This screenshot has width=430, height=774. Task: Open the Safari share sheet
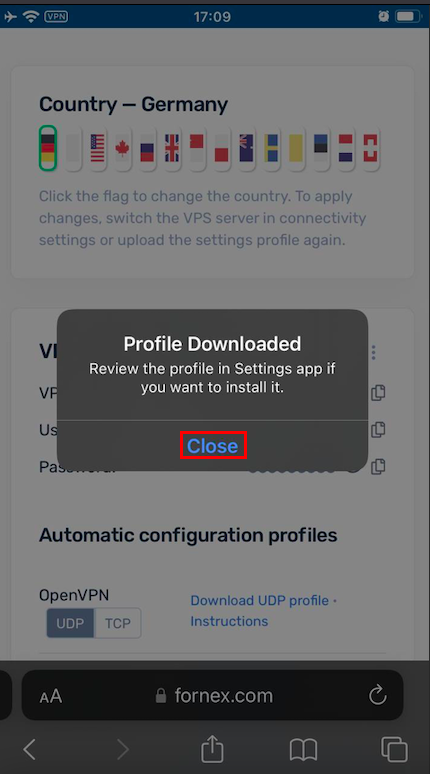point(212,748)
